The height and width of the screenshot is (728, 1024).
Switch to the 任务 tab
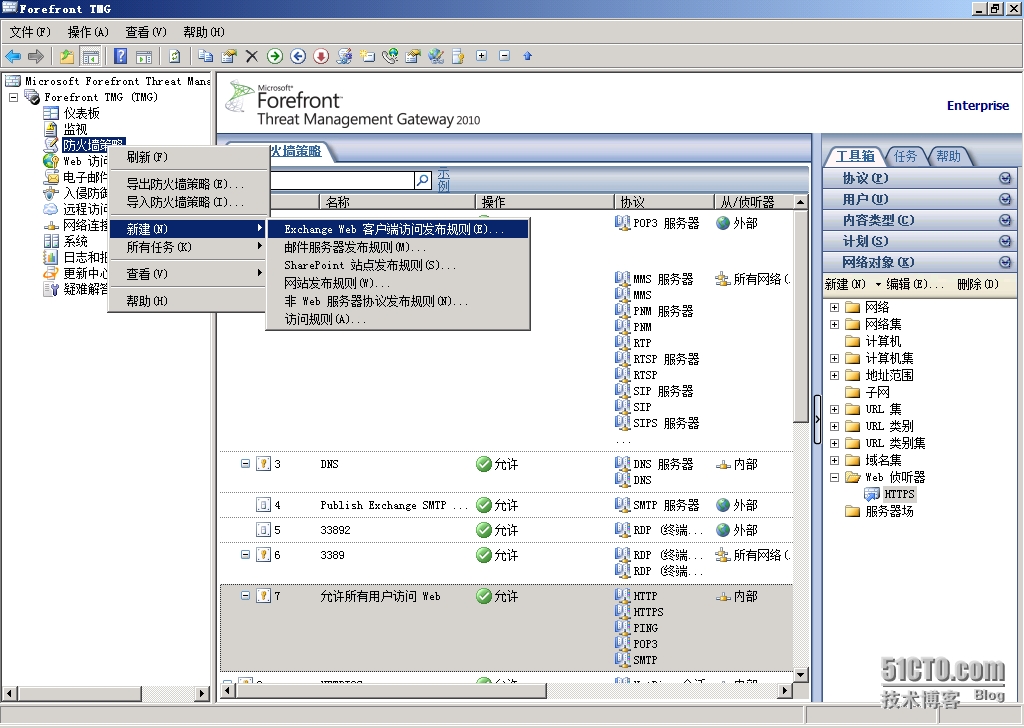tap(905, 156)
